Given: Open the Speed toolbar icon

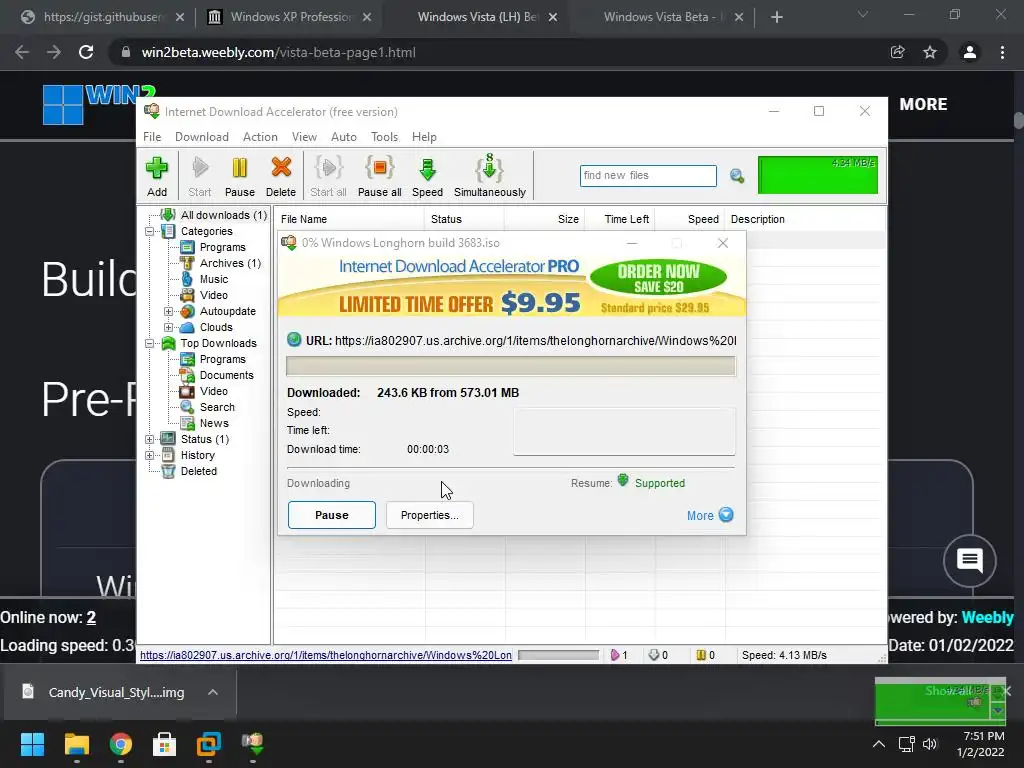Looking at the screenshot, I should [x=427, y=175].
